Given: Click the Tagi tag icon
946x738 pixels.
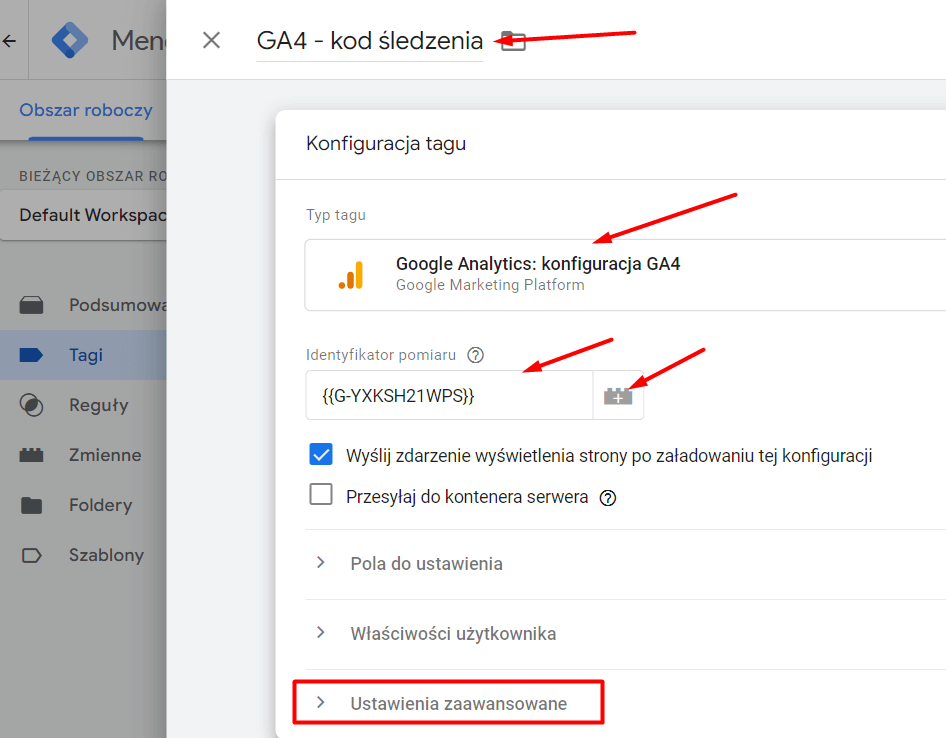Looking at the screenshot, I should tap(31, 355).
